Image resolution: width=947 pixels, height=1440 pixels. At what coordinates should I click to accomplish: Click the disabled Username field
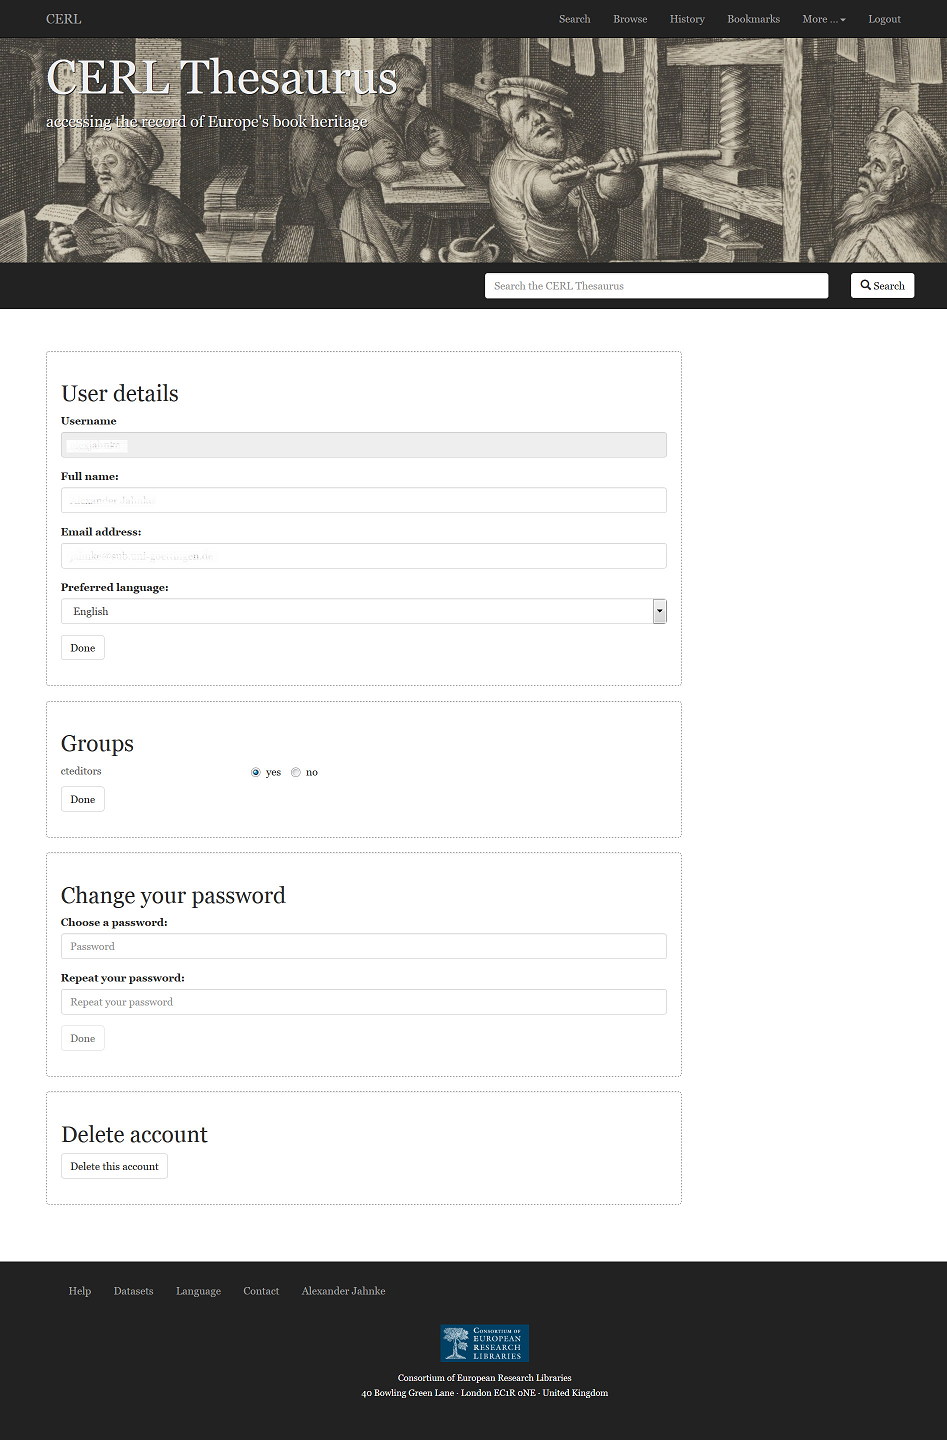[x=363, y=445]
